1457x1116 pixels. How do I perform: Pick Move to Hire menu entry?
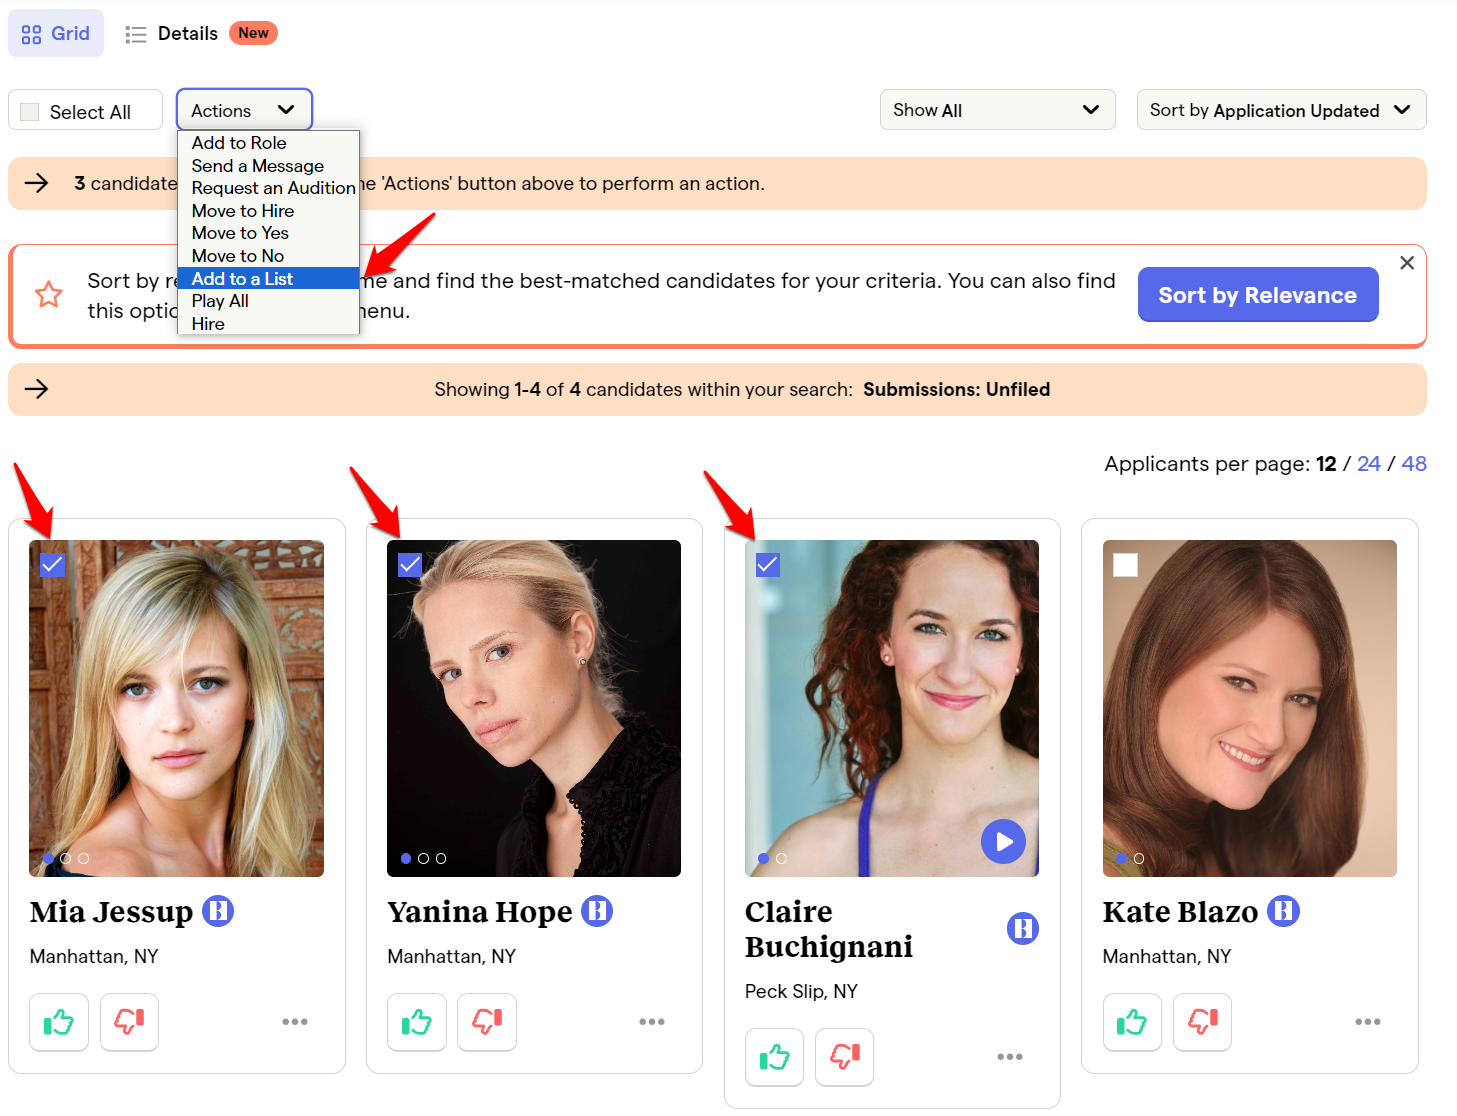pyautogui.click(x=243, y=211)
